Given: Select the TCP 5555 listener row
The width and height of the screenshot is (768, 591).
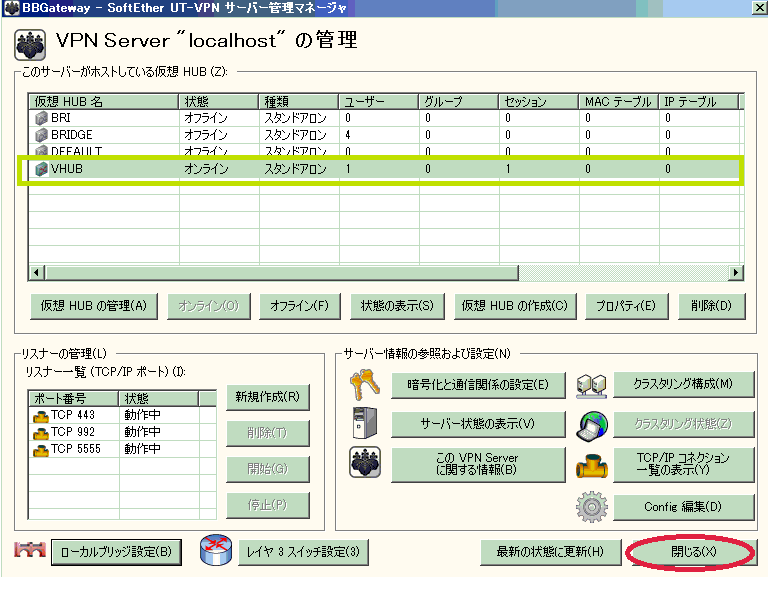Looking at the screenshot, I should coord(122,449).
